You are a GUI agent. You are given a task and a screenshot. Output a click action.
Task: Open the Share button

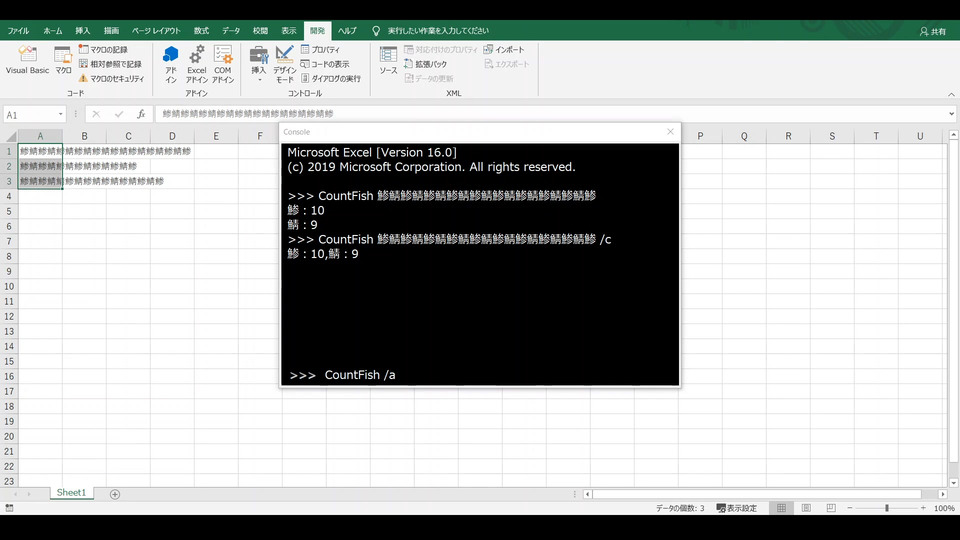(x=933, y=31)
